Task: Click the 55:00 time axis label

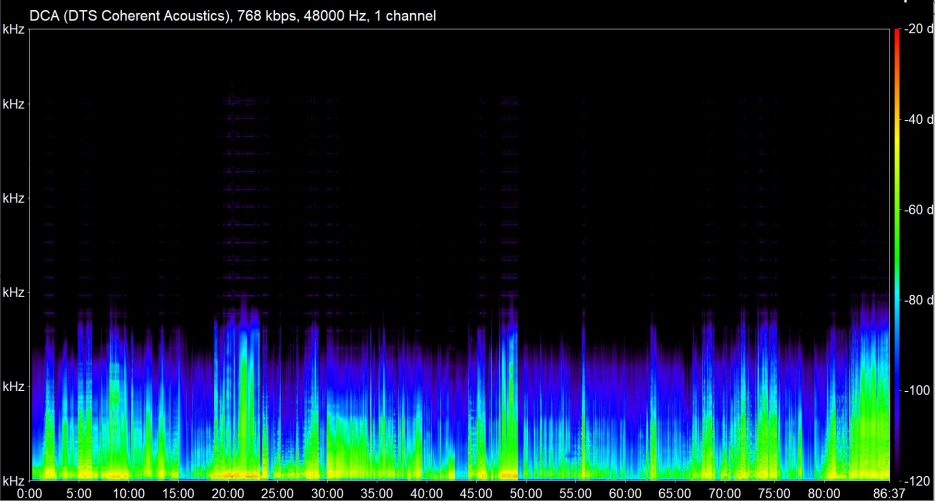Action: pos(575,494)
